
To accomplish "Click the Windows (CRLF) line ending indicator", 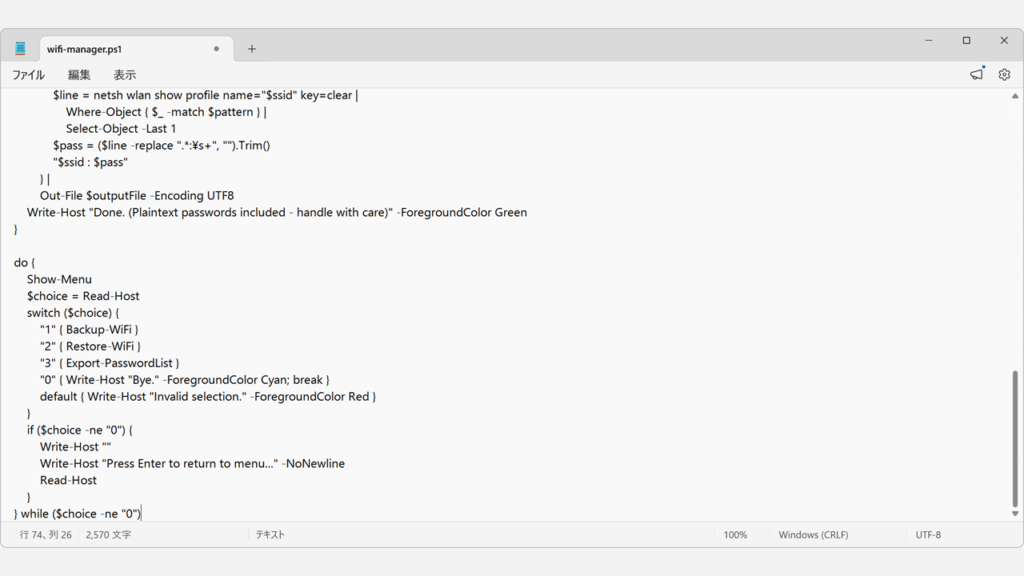I will tap(813, 535).
